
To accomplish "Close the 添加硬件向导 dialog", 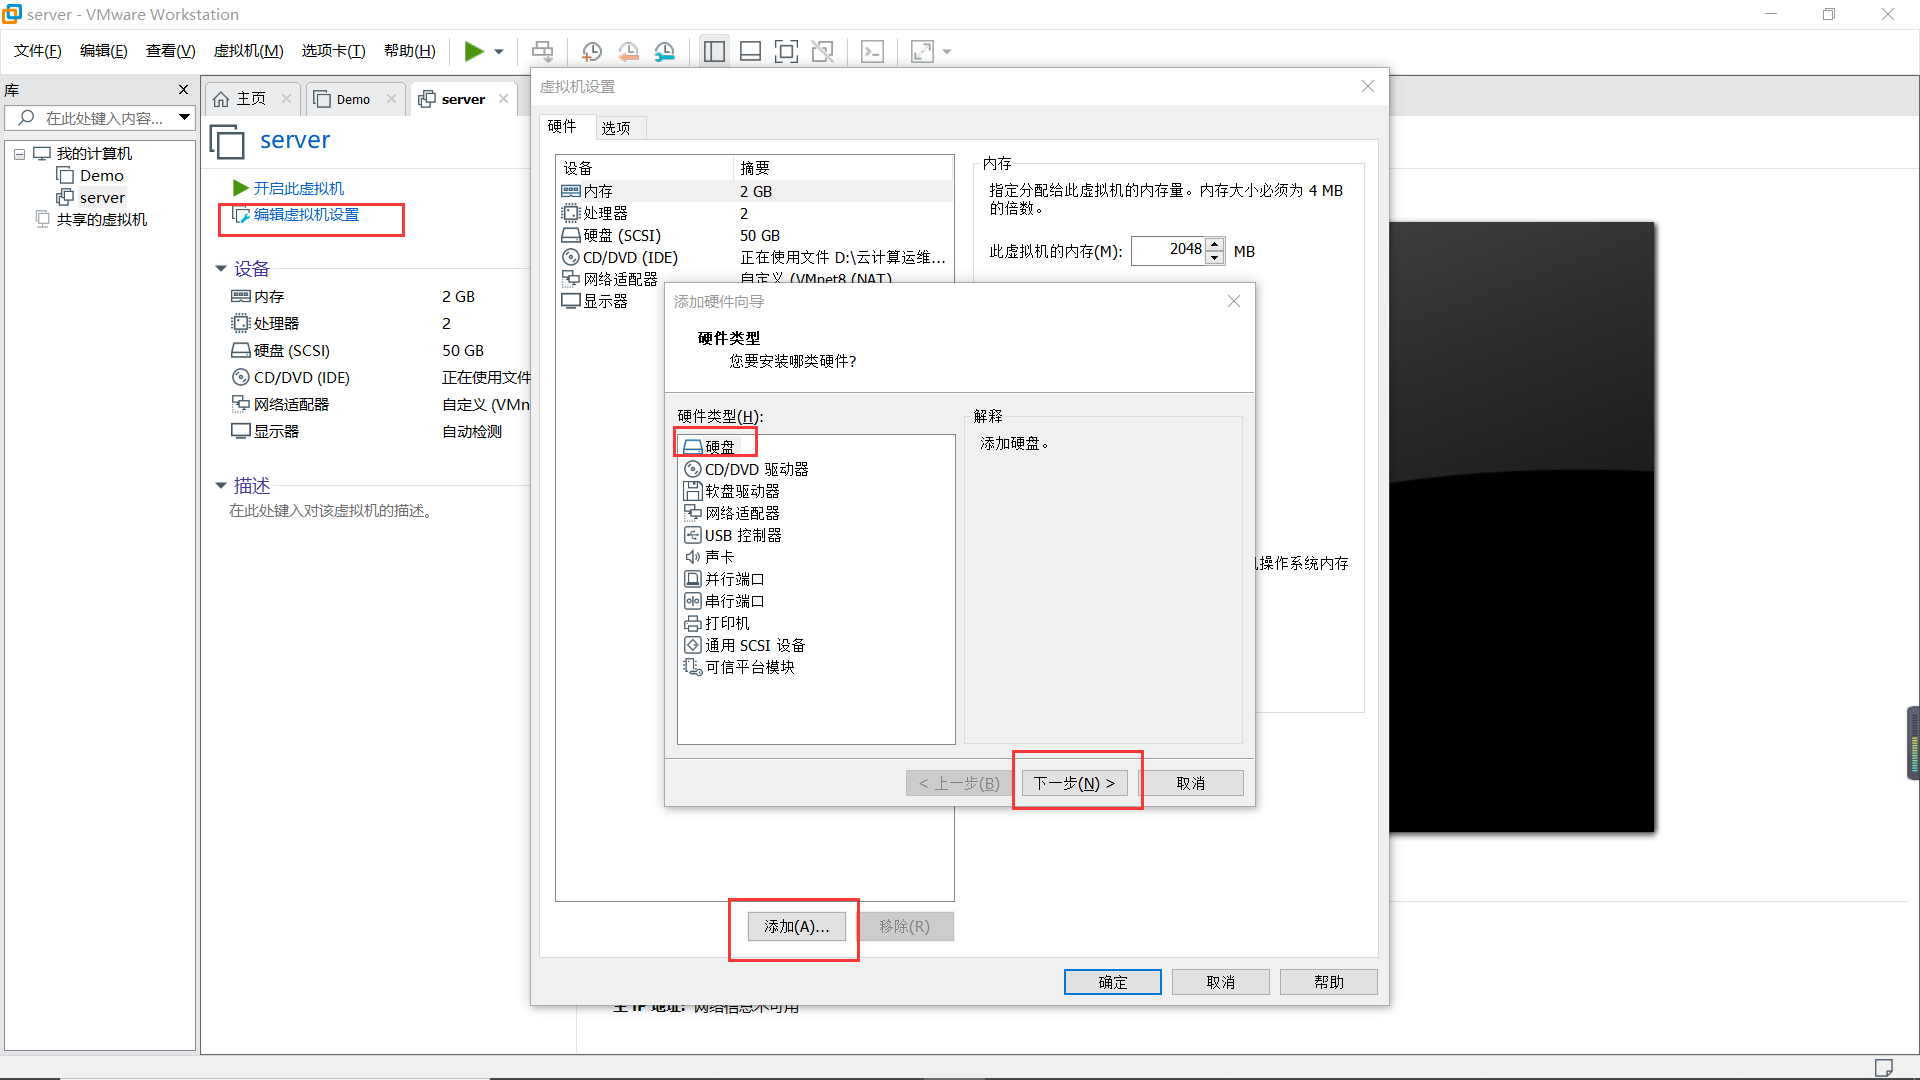I will (1234, 301).
